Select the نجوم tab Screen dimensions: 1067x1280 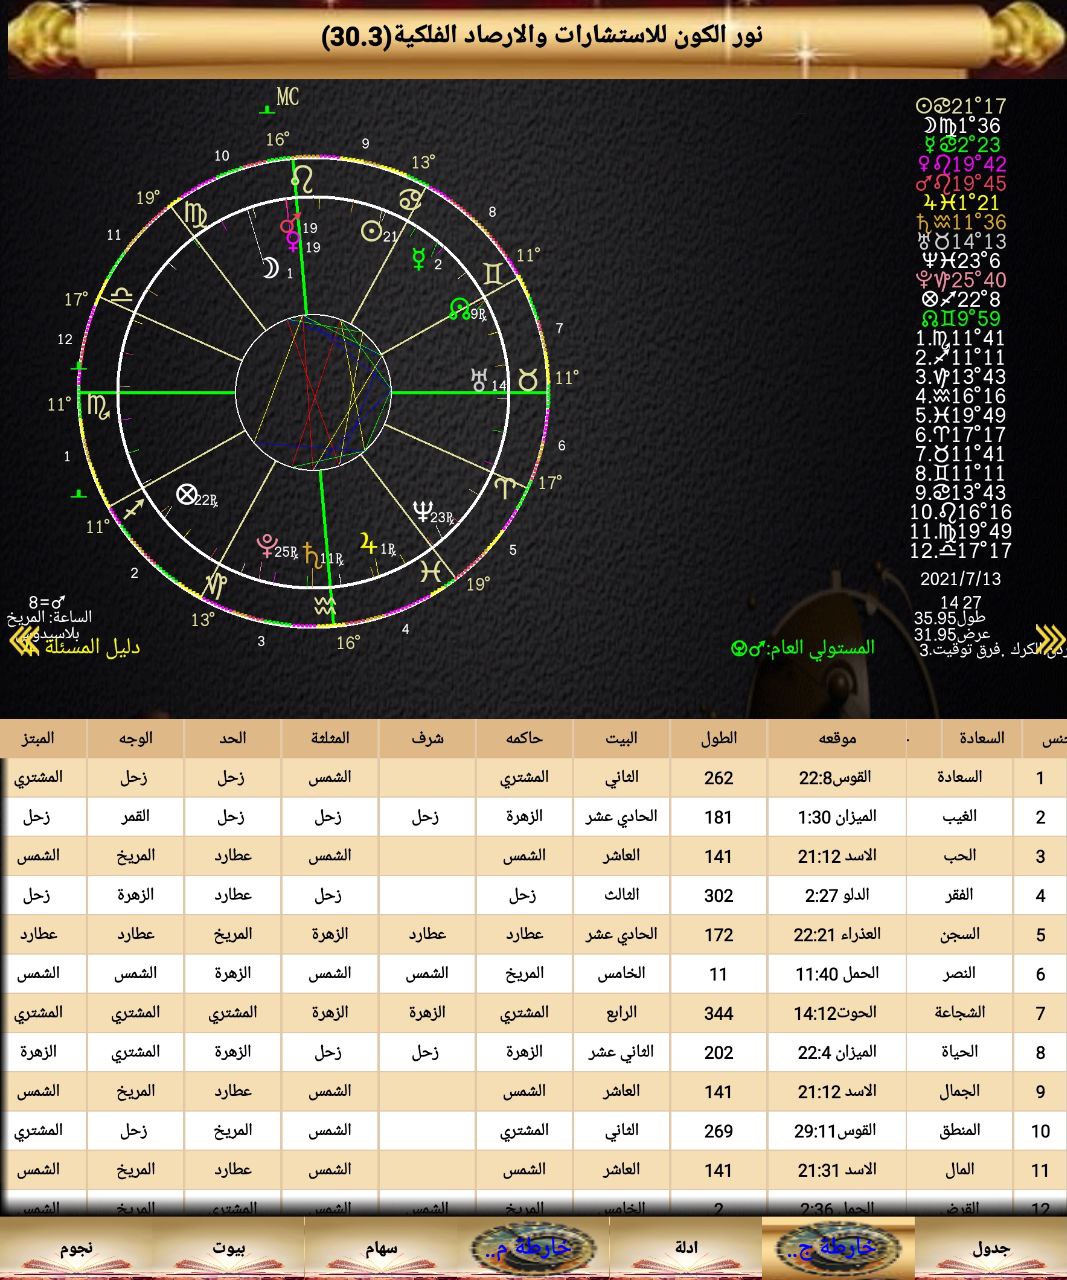(76, 1247)
